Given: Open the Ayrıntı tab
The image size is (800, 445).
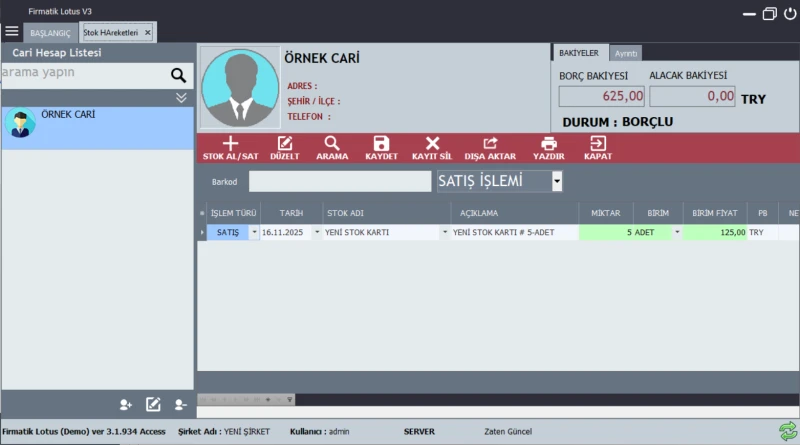Looking at the screenshot, I should [626, 52].
